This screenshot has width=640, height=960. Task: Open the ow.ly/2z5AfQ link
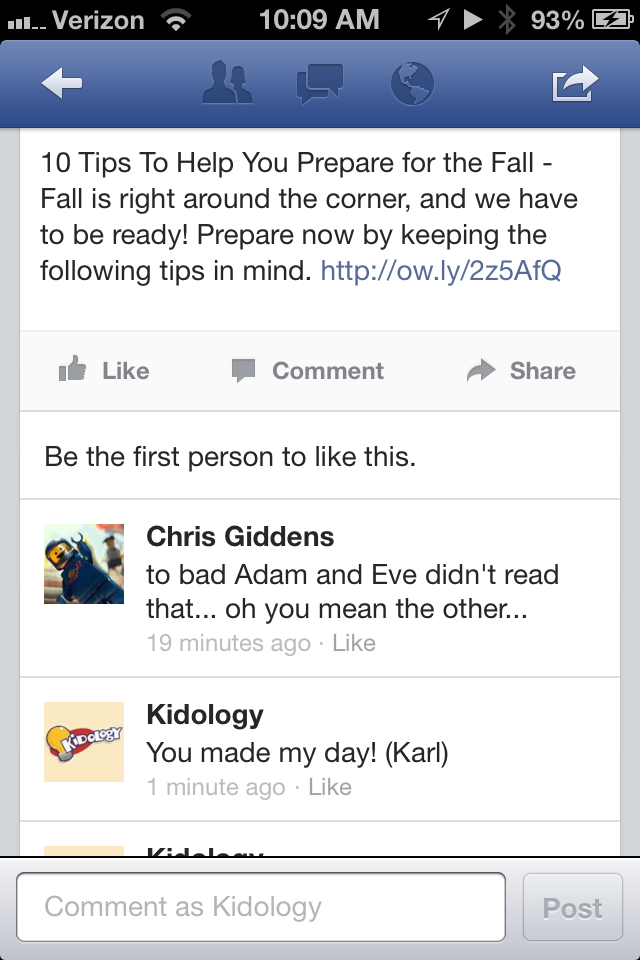coord(440,271)
